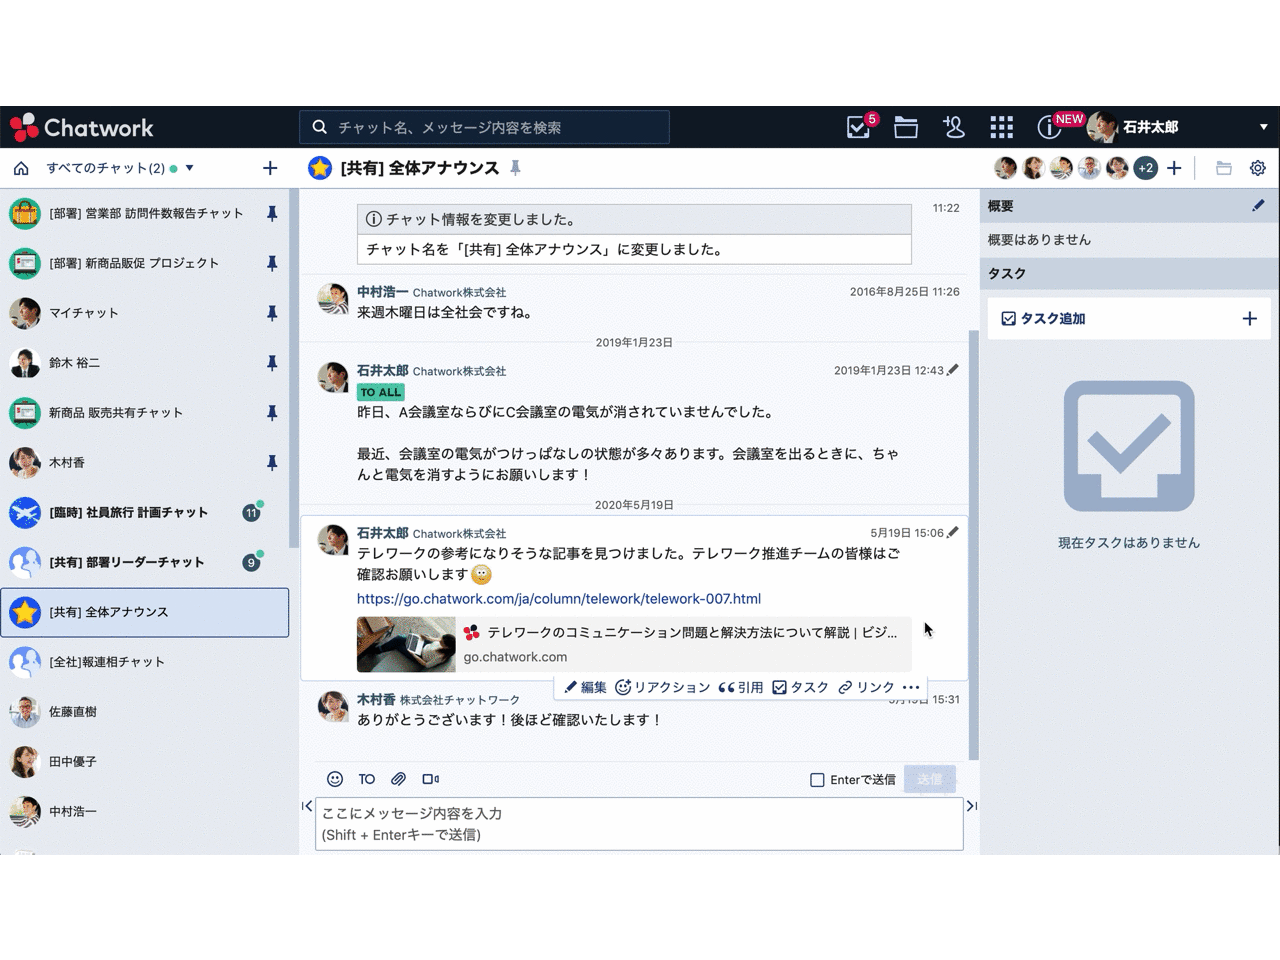Click sender name 木村香 in last message
This screenshot has width=1280, height=960.
(376, 699)
